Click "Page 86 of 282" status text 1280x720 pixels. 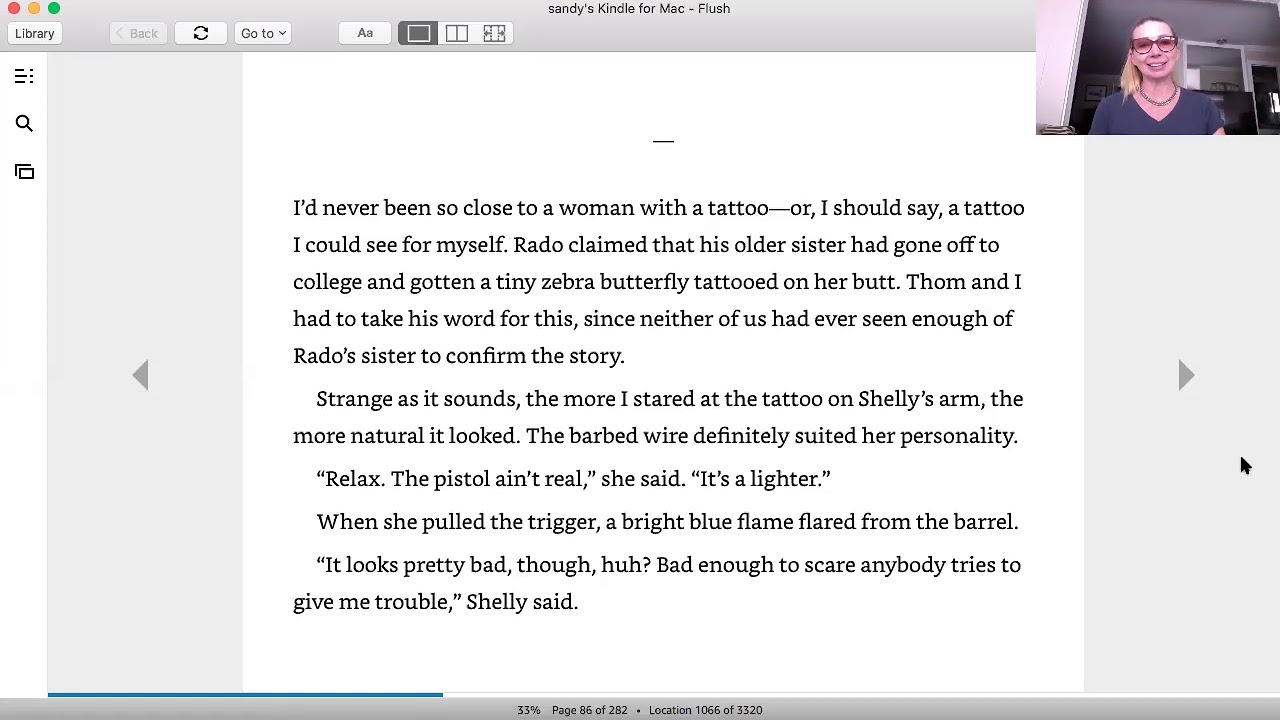coord(589,710)
